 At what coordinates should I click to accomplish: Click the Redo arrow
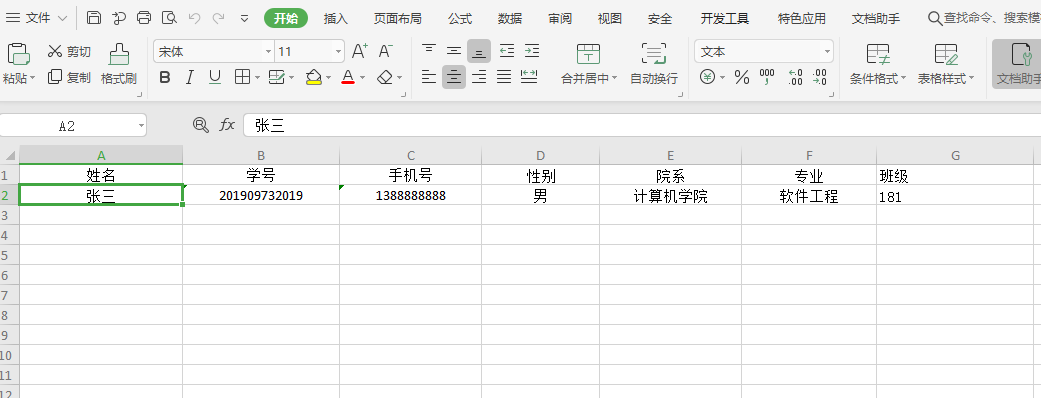point(218,18)
